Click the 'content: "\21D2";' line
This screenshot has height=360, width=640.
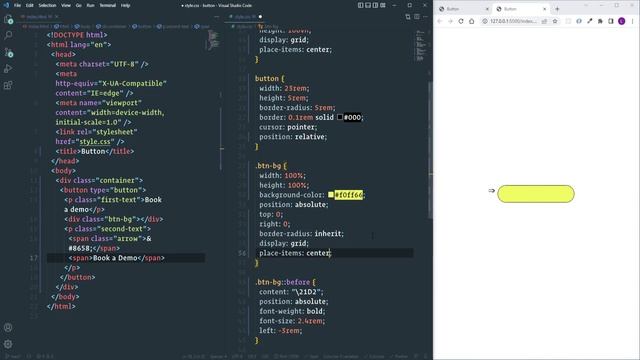tap(291, 292)
